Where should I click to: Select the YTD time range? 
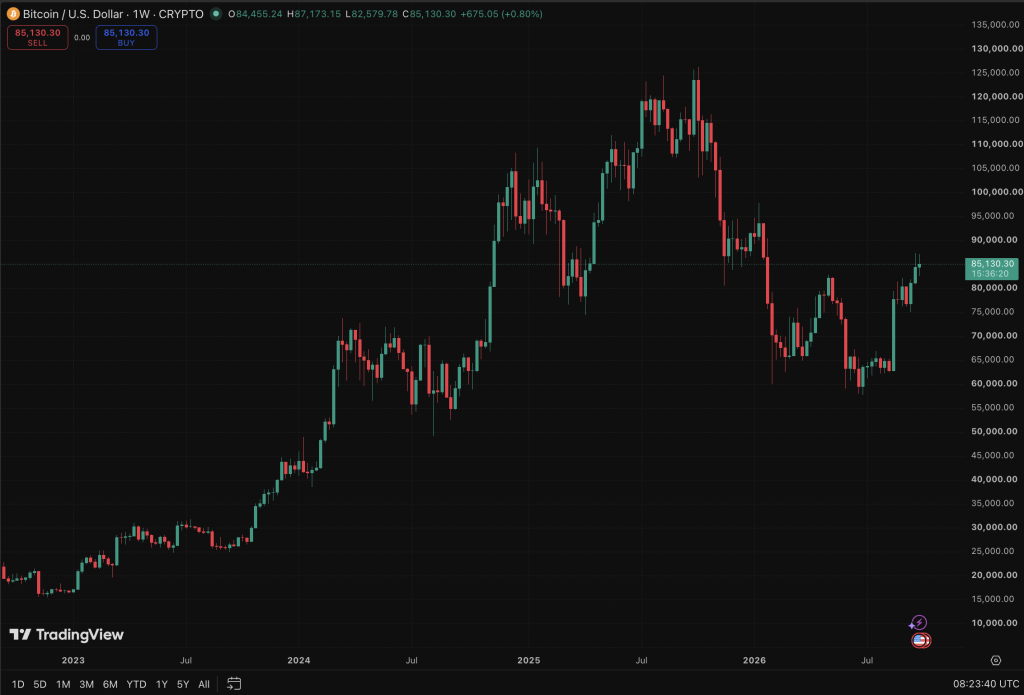click(x=136, y=684)
